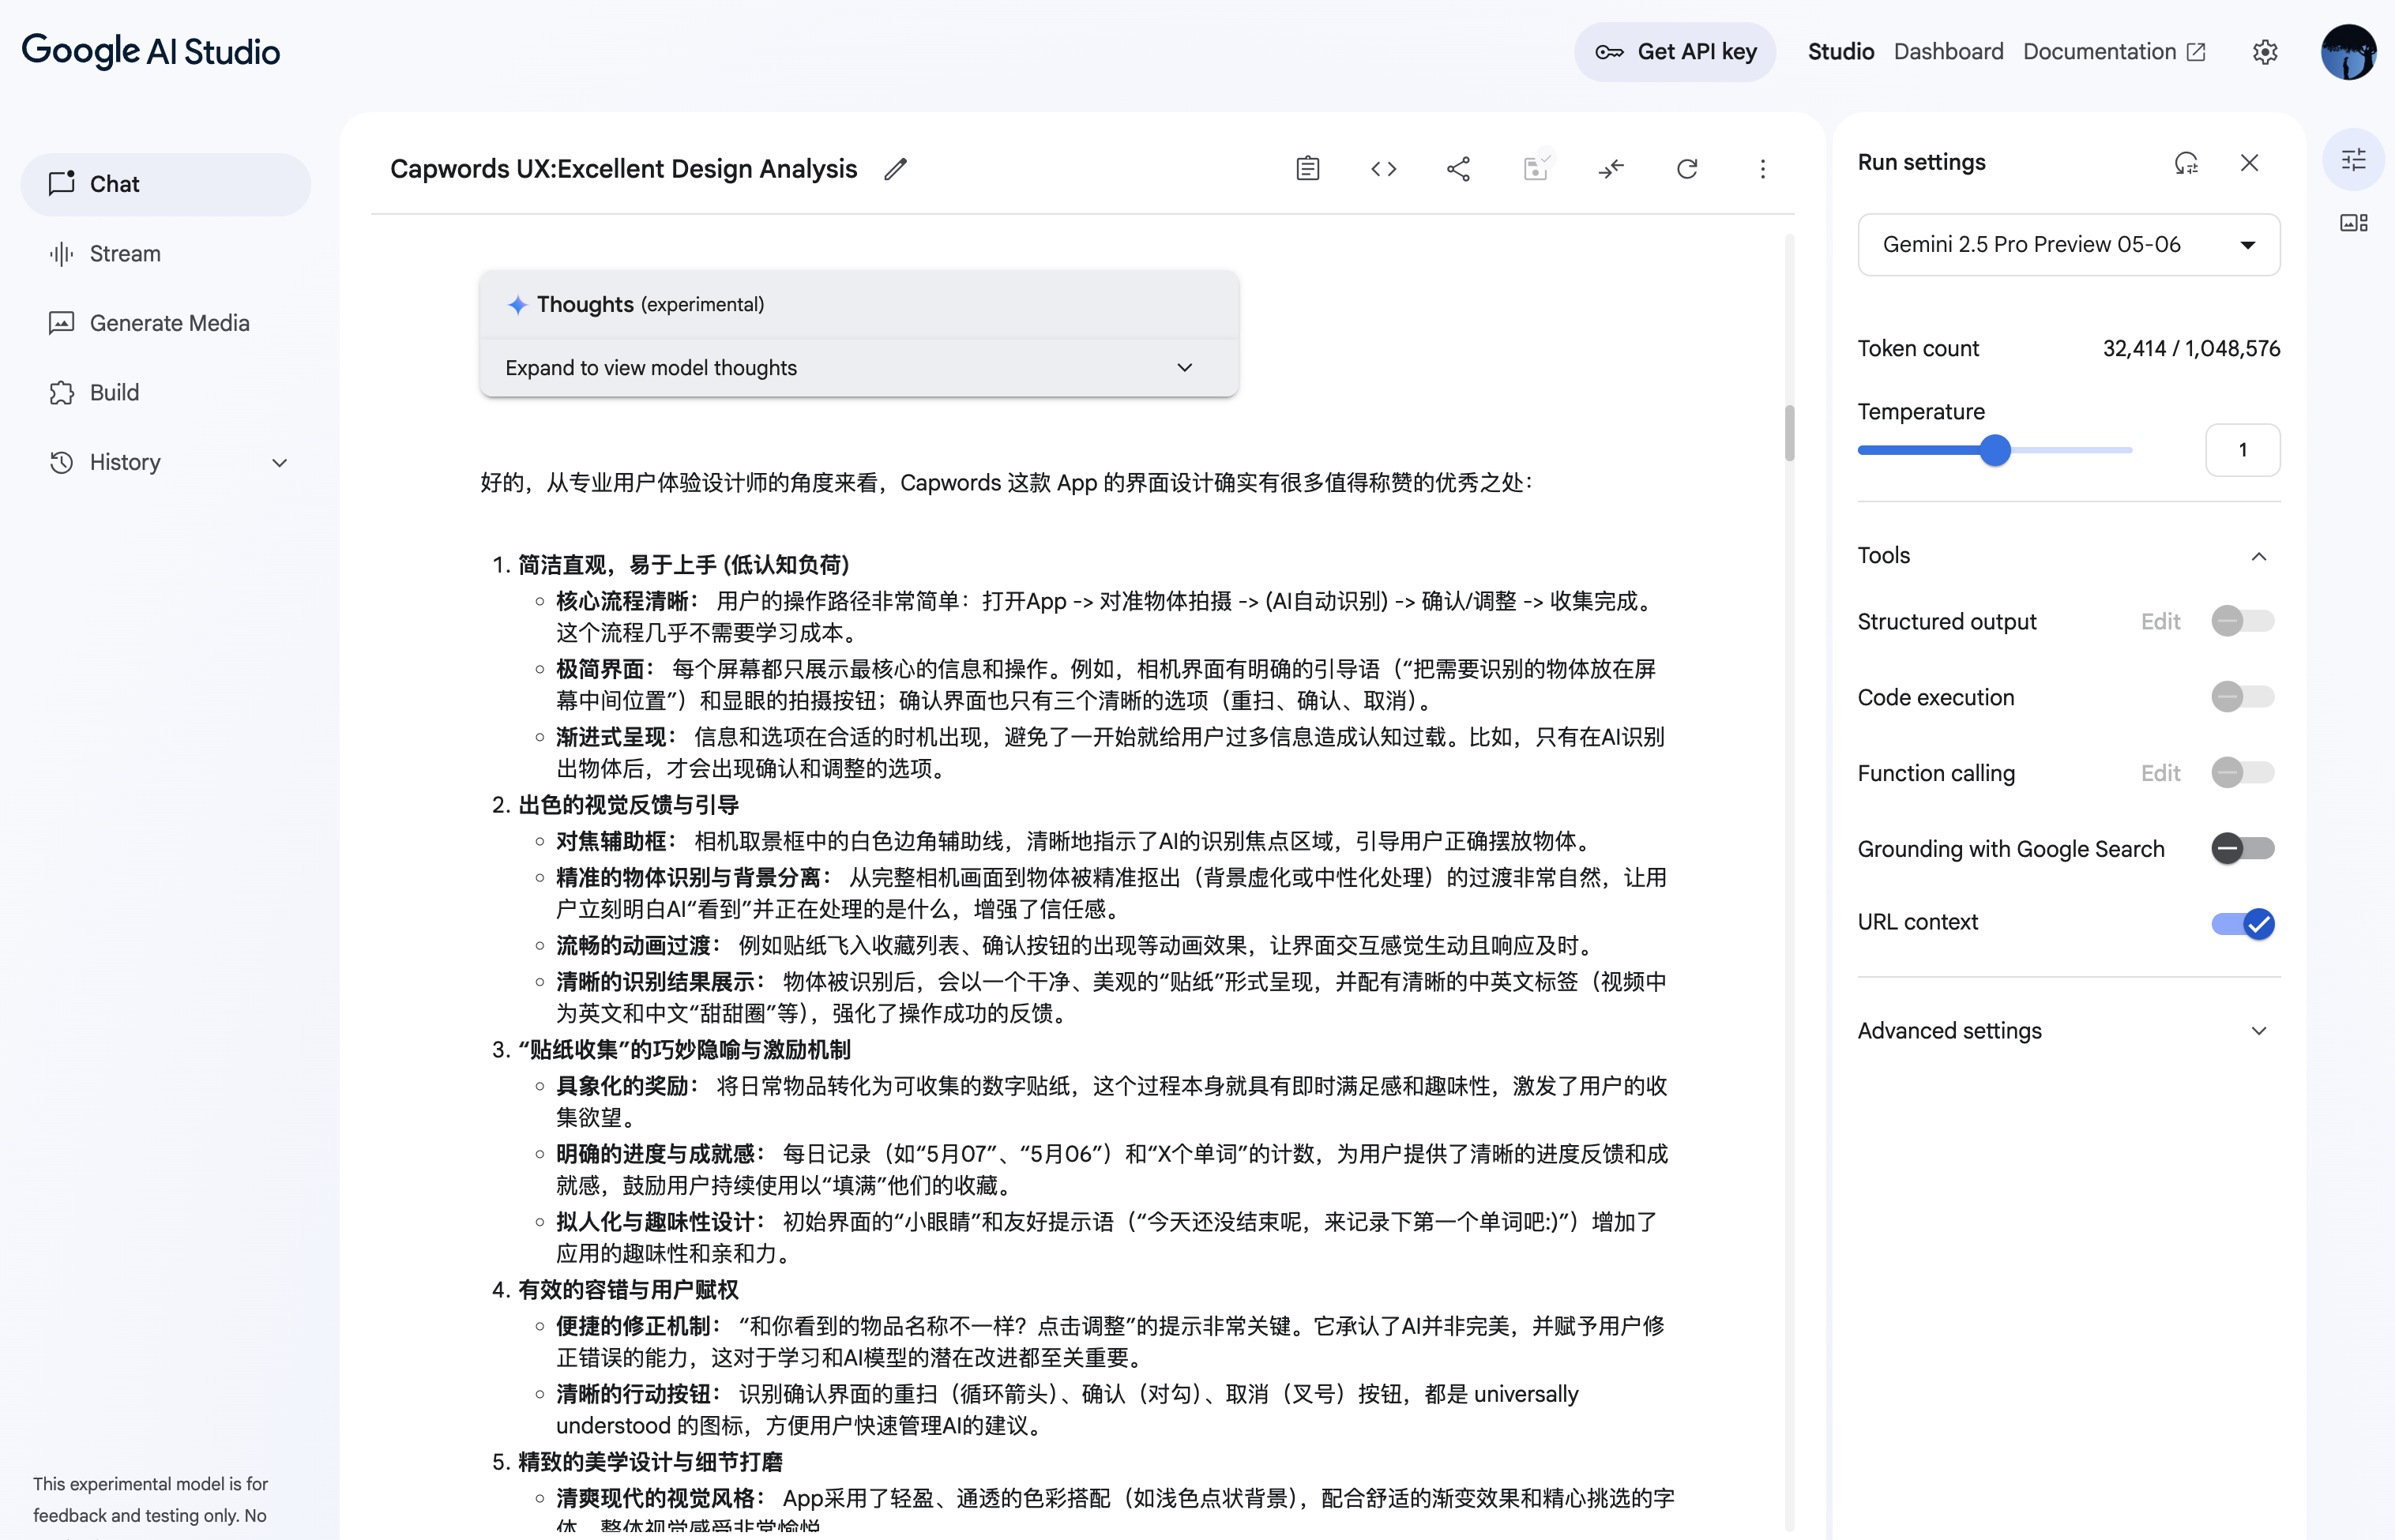Click the Capwords UX chat title text
The width and height of the screenshot is (2395, 1540).
click(x=623, y=169)
